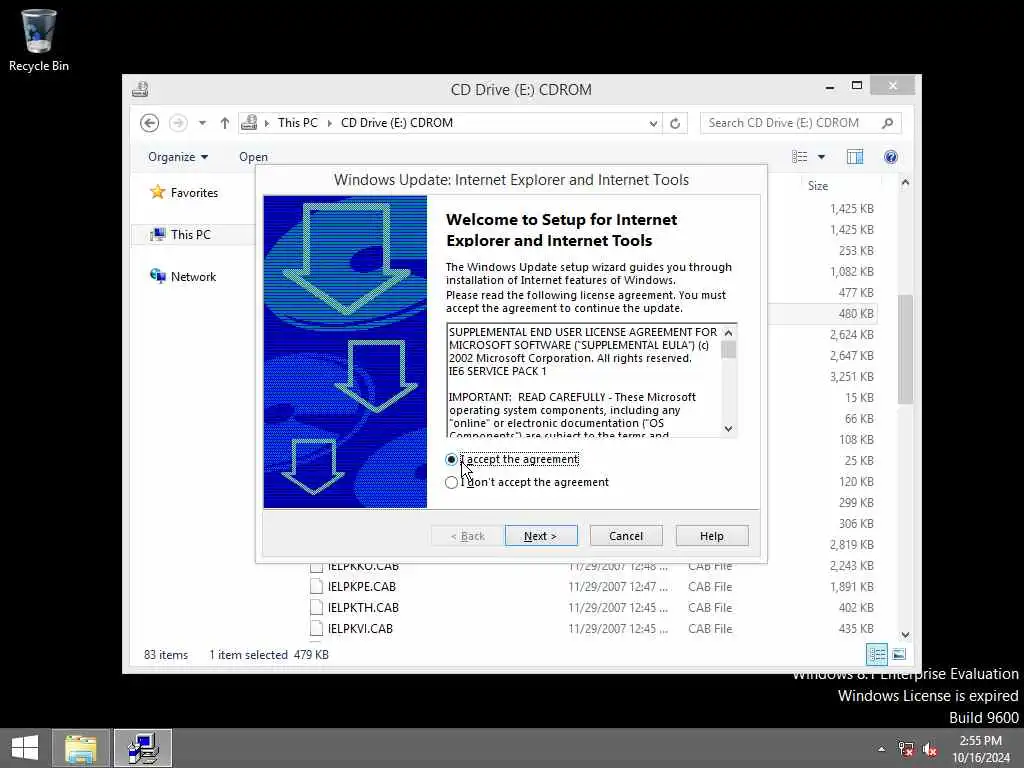Image resolution: width=1024 pixels, height=768 pixels.
Task: Click Open in the Explorer toolbar
Action: pos(253,157)
